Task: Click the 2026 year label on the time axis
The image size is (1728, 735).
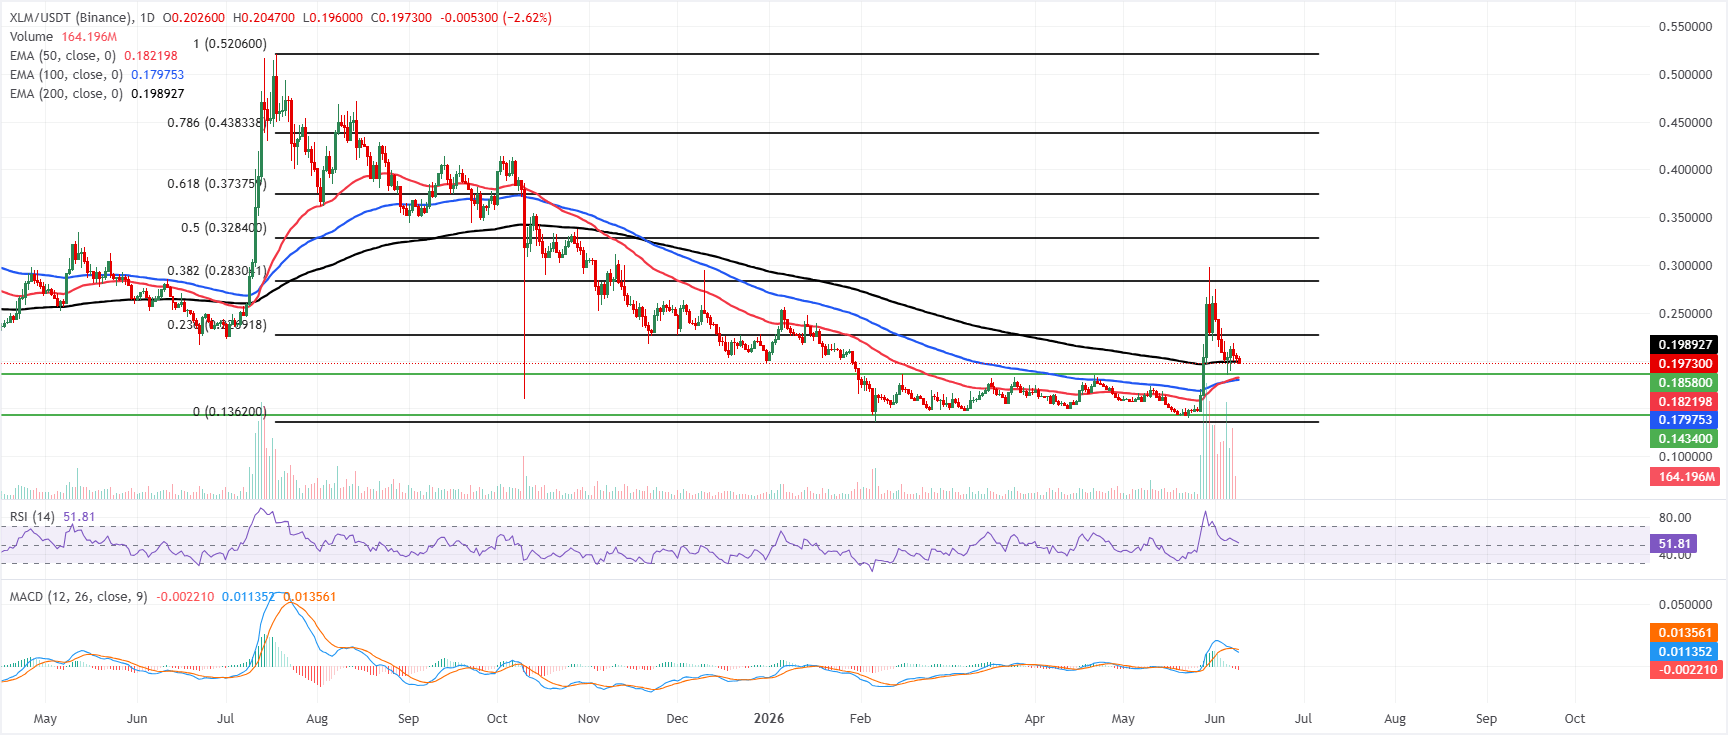Action: (769, 719)
